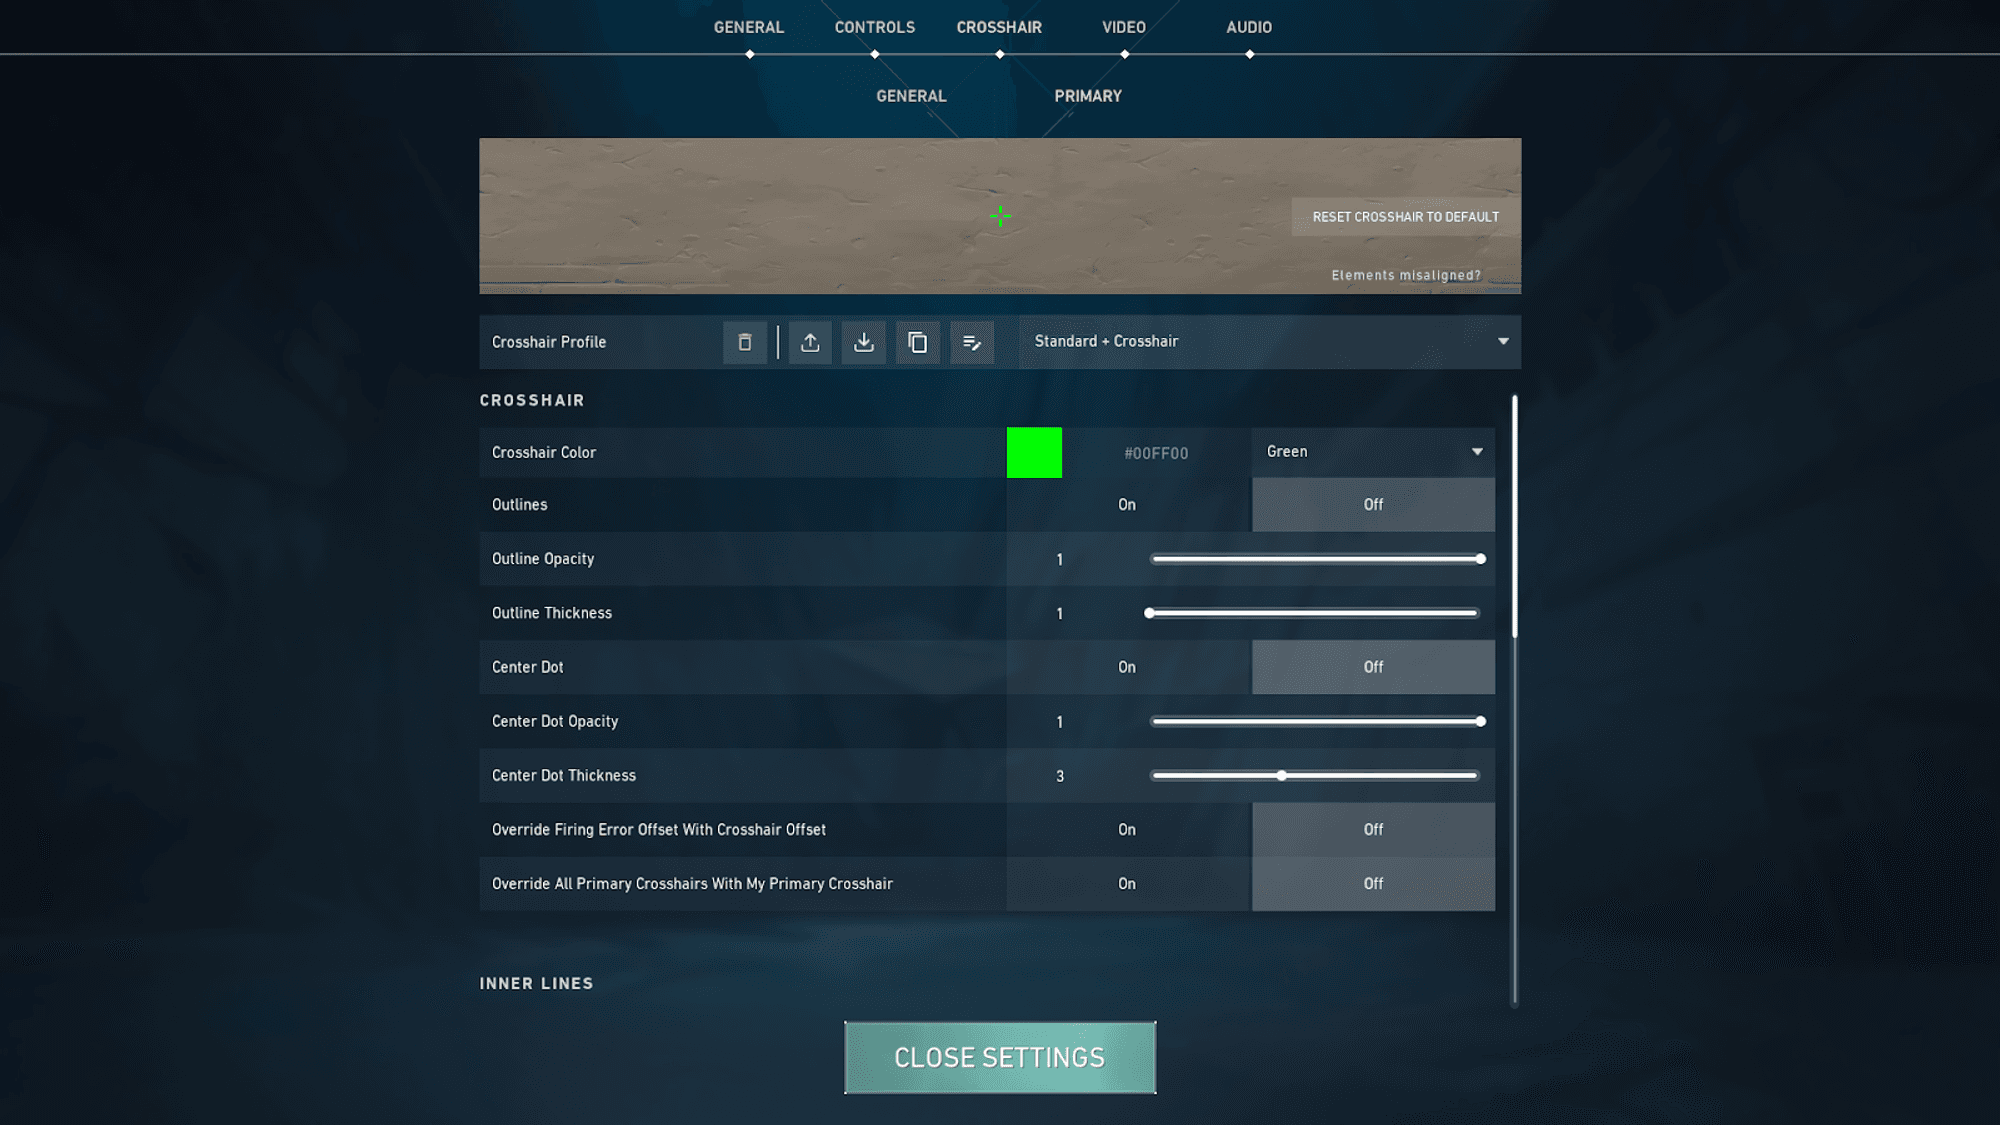This screenshot has width=2000, height=1125.
Task: Click RESET CROSSHAIR TO DEFAULT
Action: point(1405,217)
